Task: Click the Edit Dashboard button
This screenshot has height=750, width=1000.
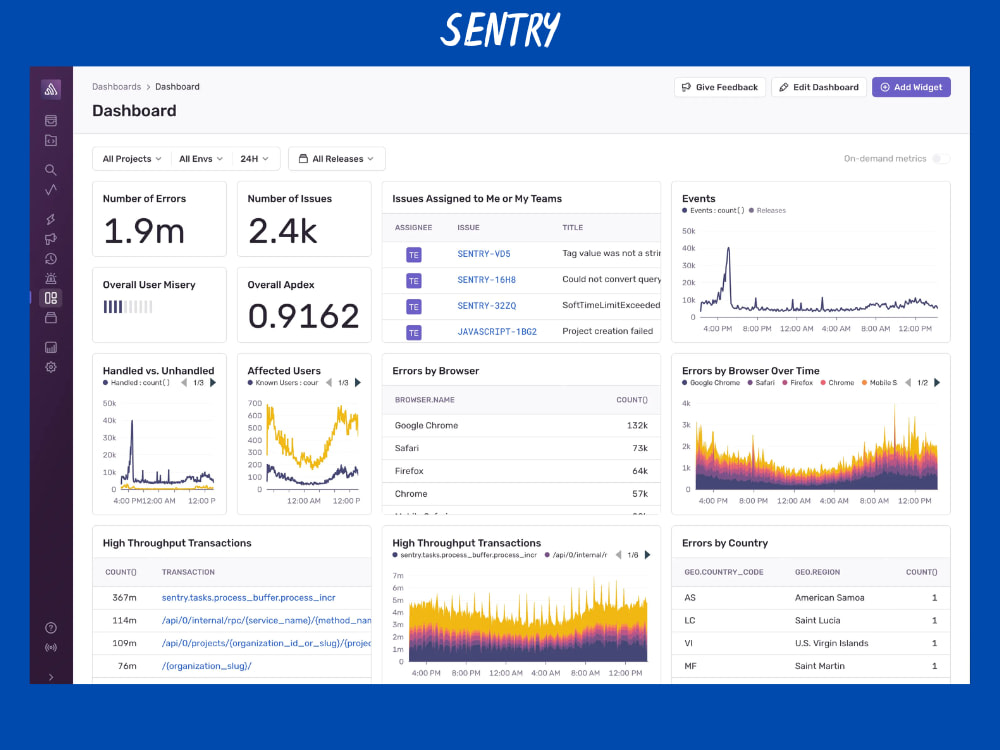Action: pos(819,87)
